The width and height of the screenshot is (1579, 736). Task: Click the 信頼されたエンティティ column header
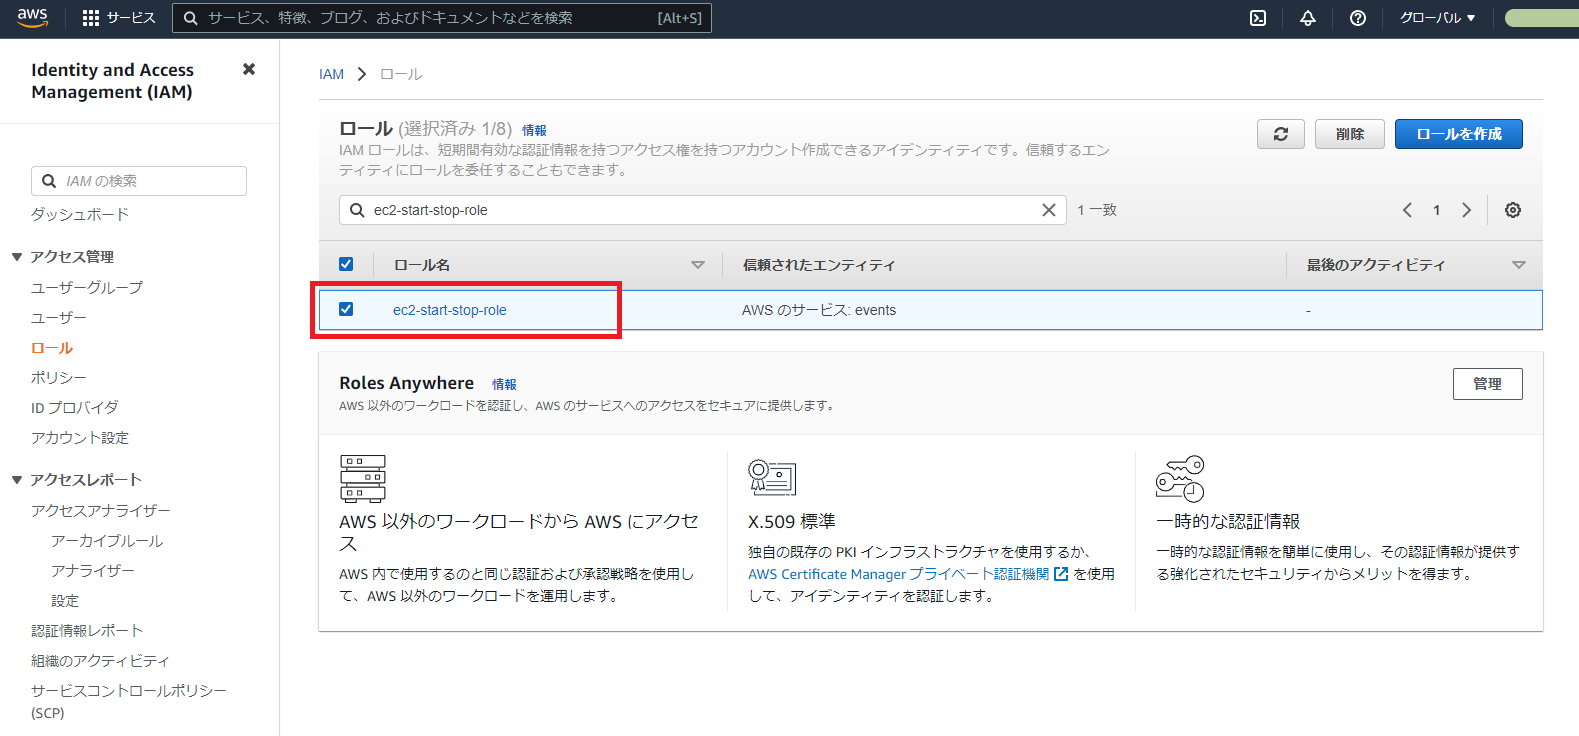(819, 265)
